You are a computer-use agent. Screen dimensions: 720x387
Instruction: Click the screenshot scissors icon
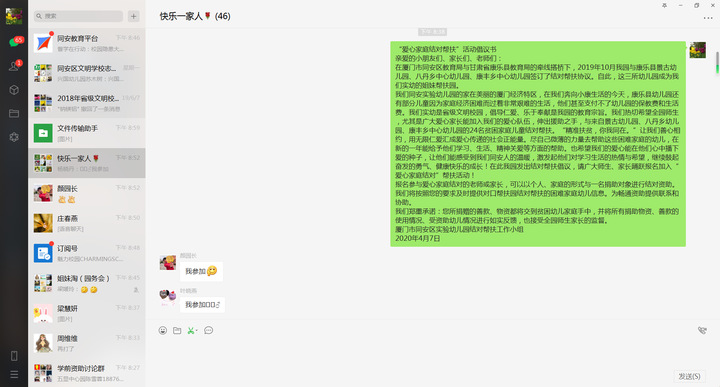tap(191, 331)
